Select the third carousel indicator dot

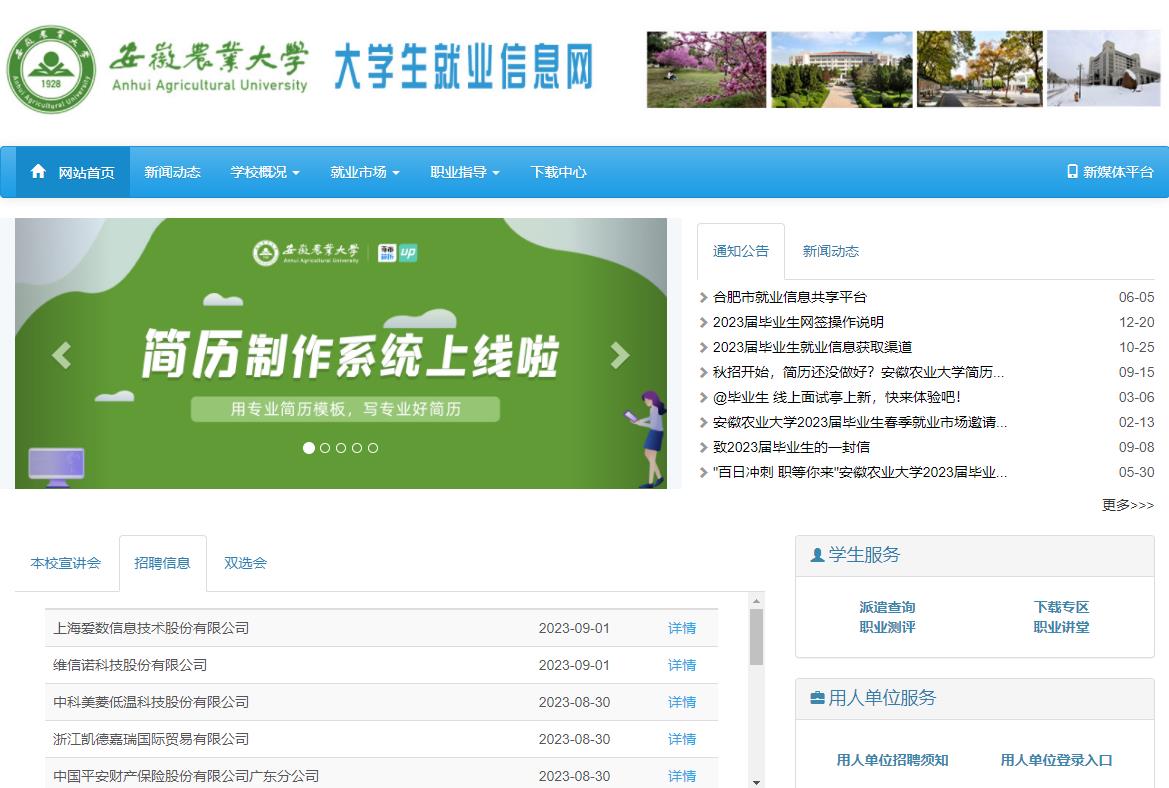coord(341,448)
